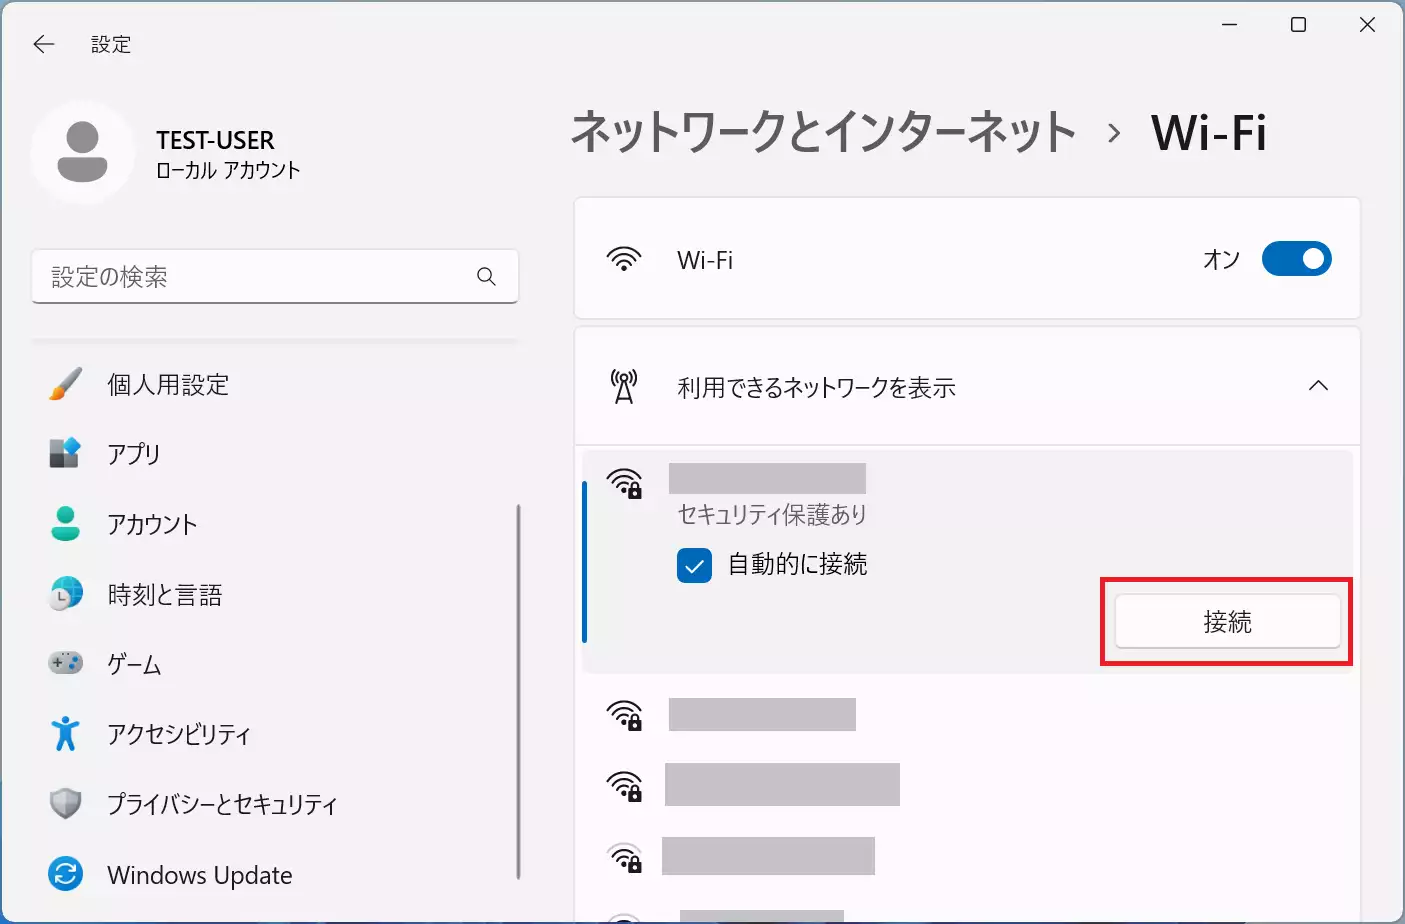Click the TEST-USER profile avatar
Screen dimensions: 1405x924
[x=82, y=152]
